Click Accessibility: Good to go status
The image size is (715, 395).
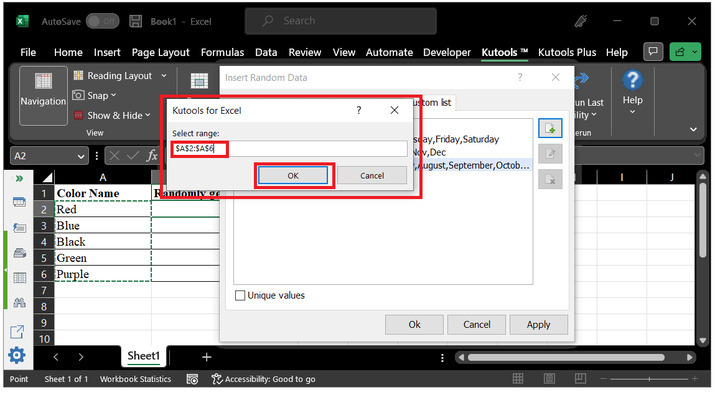(264, 379)
